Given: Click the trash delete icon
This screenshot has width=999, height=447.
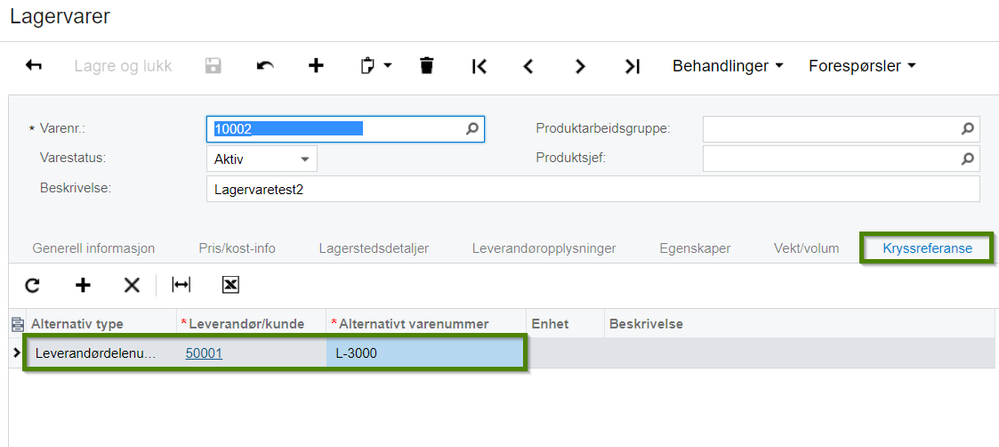Looking at the screenshot, I should tap(427, 66).
